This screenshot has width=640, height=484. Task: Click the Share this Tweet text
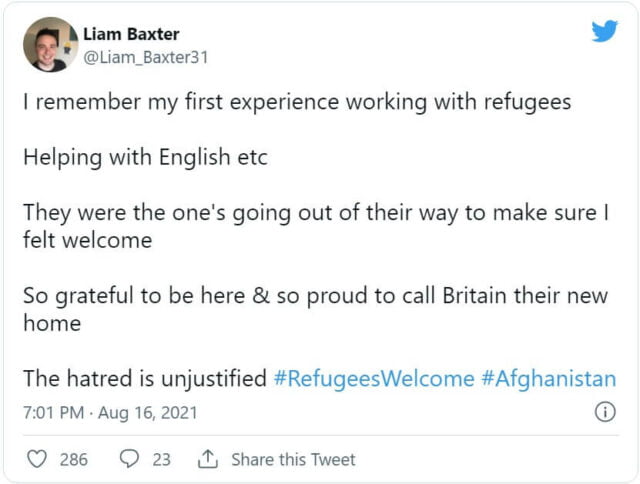[293, 459]
